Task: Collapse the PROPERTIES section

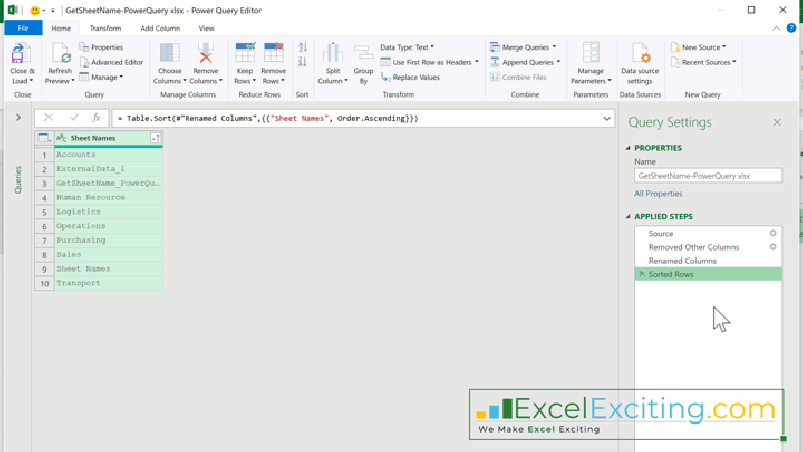Action: pyautogui.click(x=628, y=148)
